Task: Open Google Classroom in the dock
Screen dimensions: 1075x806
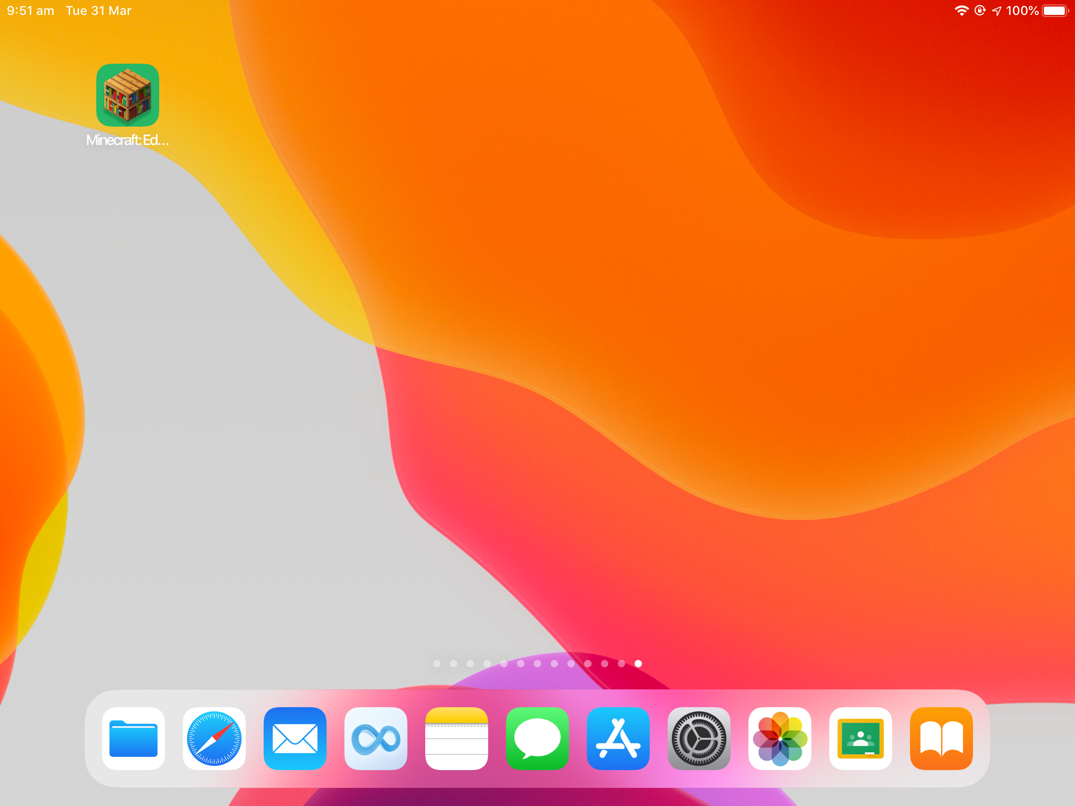Action: click(x=860, y=738)
